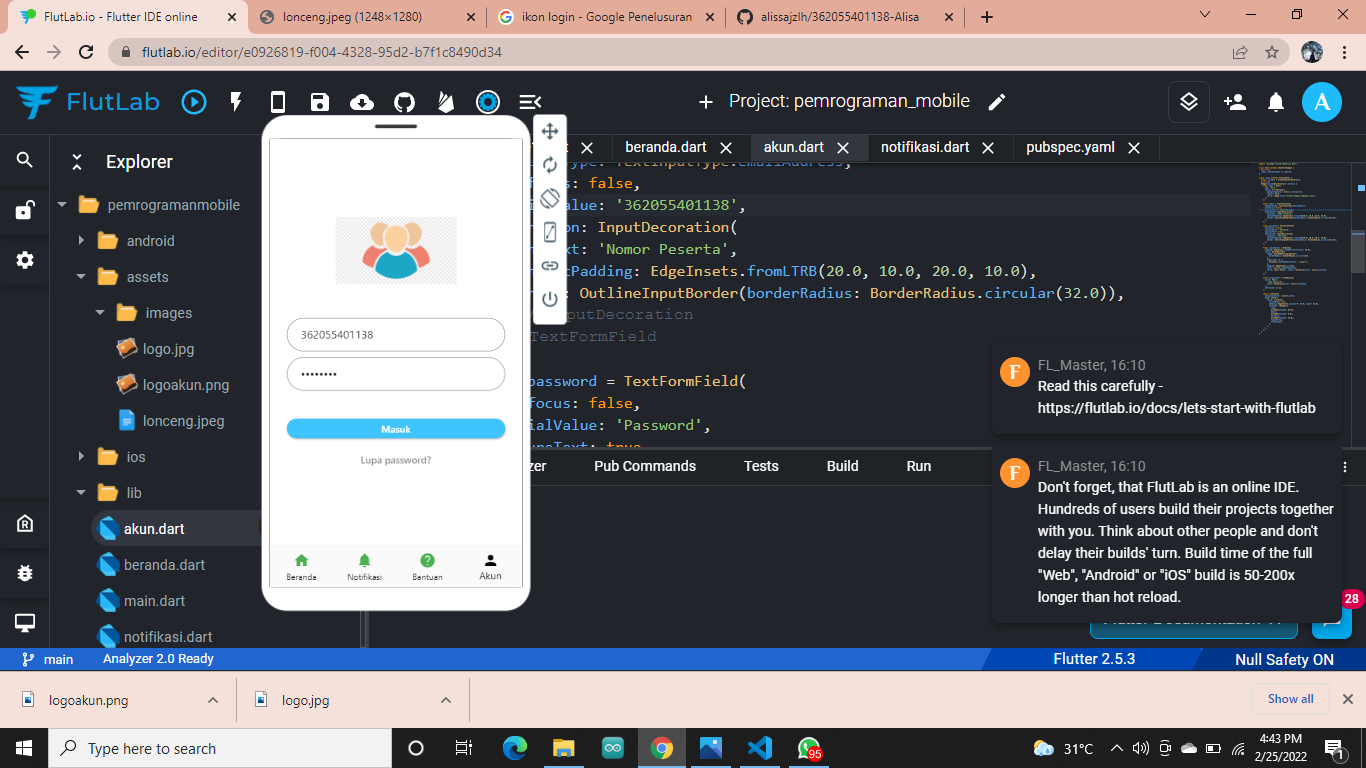Rotate the emulator device orientation
The image size is (1366, 768).
coord(550,198)
